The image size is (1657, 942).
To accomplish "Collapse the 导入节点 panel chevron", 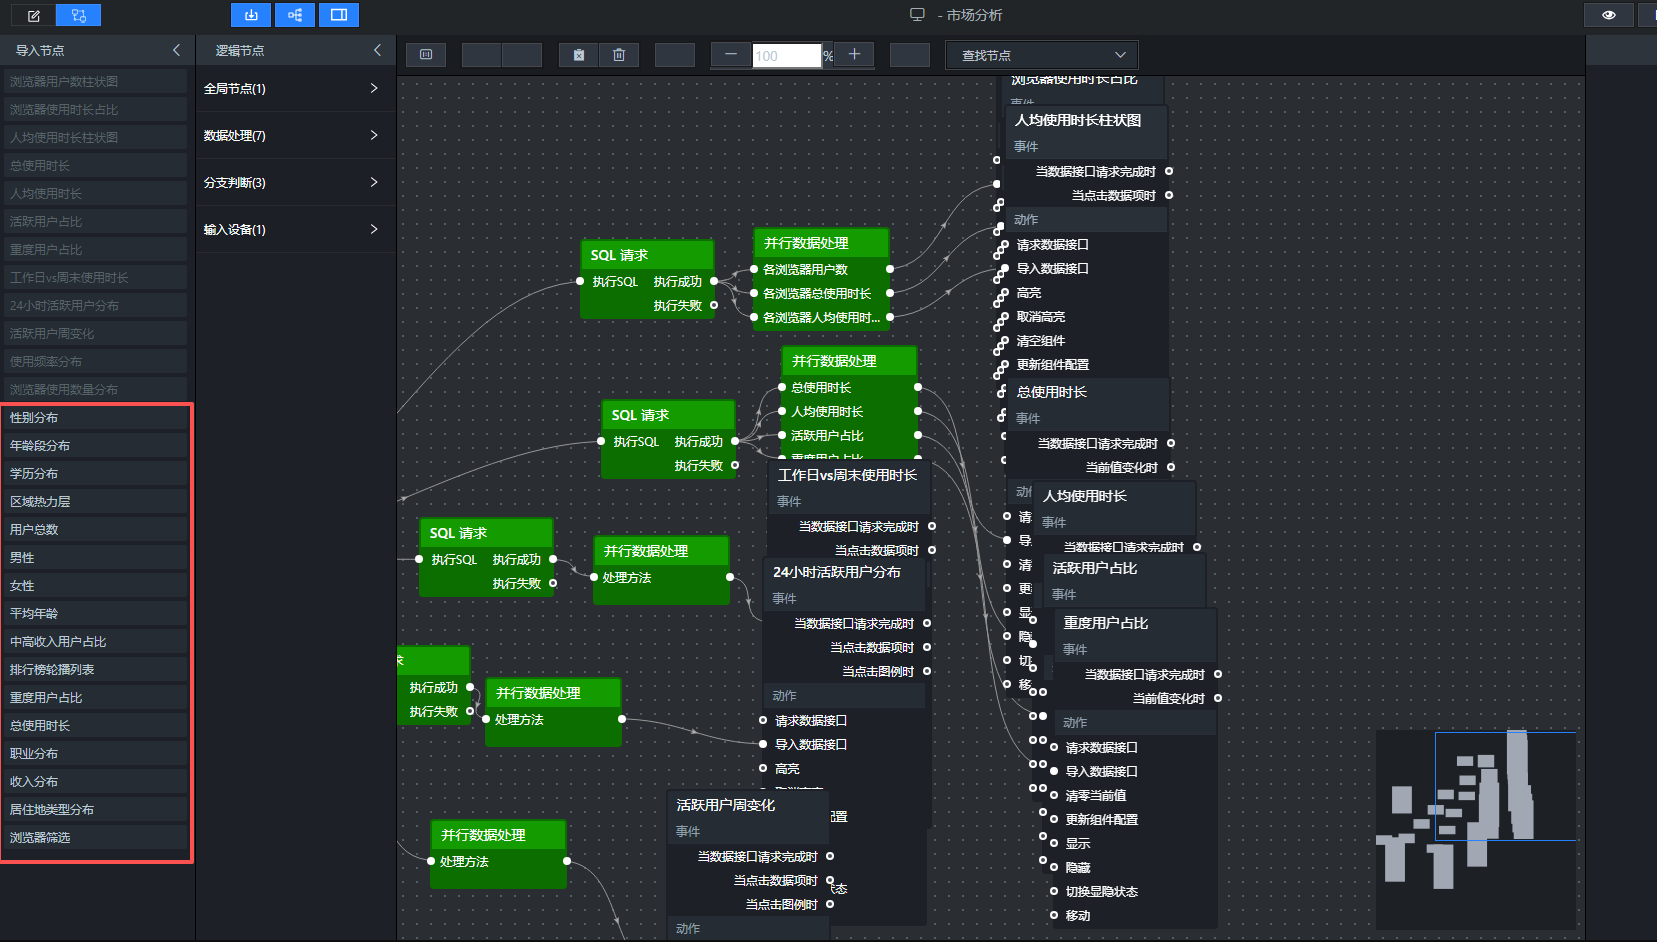I will pos(177,50).
